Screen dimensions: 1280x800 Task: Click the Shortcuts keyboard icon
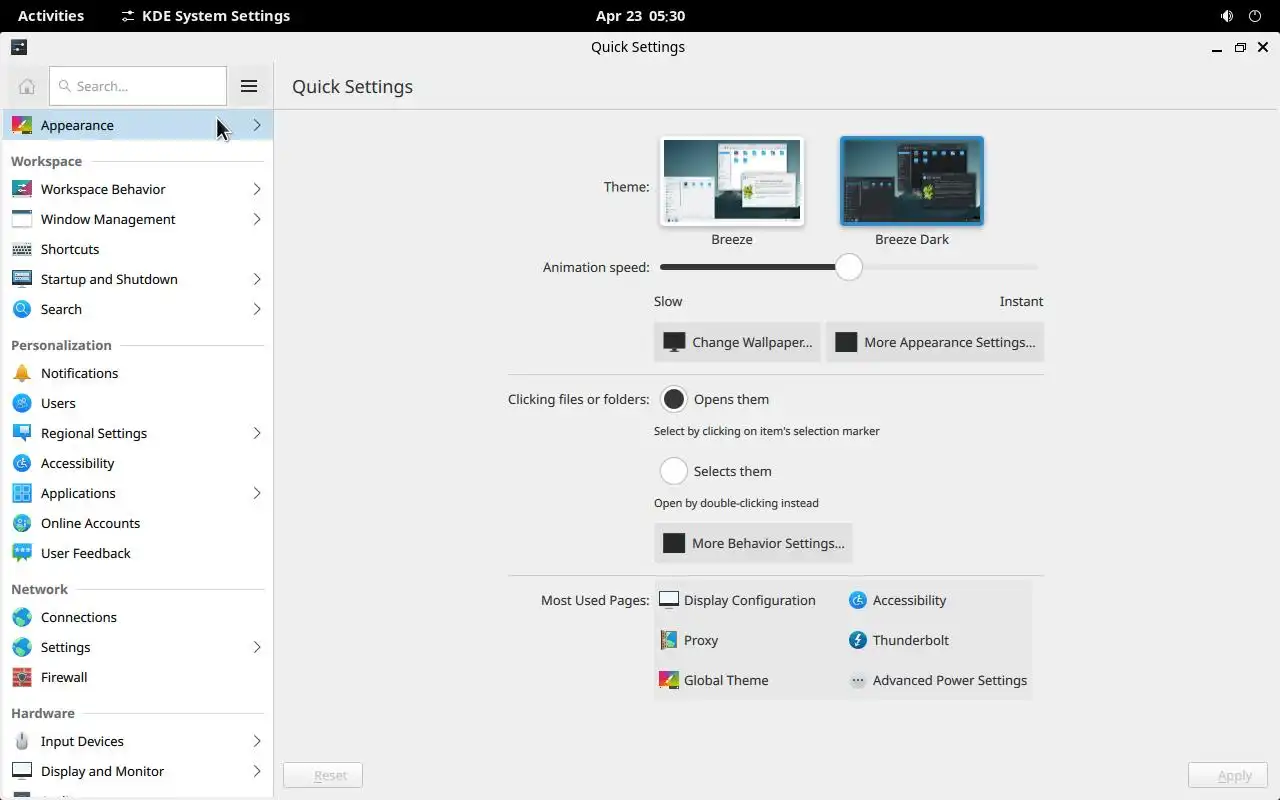22,249
